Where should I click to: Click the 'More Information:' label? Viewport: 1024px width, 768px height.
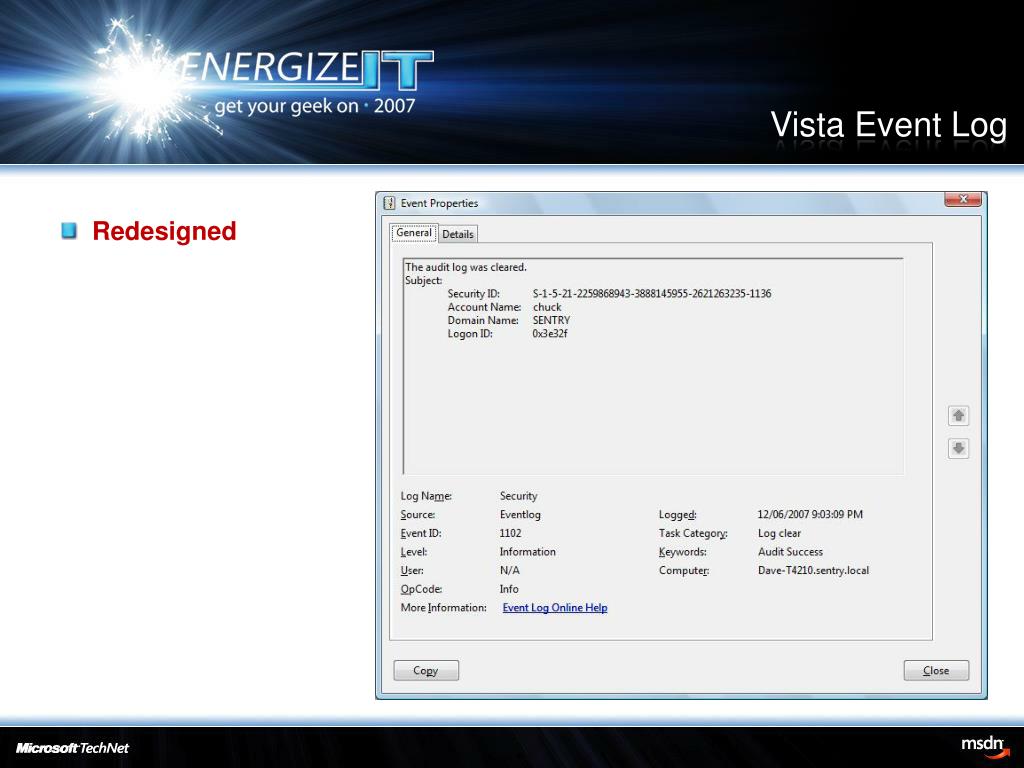point(443,607)
